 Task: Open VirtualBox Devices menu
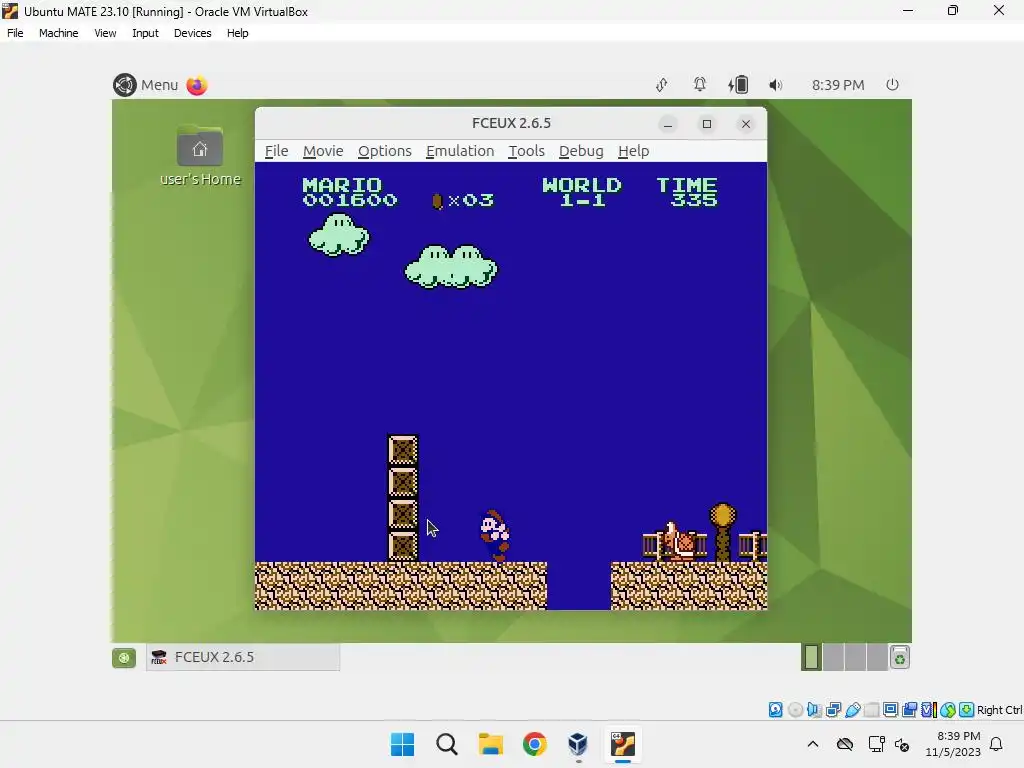tap(192, 33)
